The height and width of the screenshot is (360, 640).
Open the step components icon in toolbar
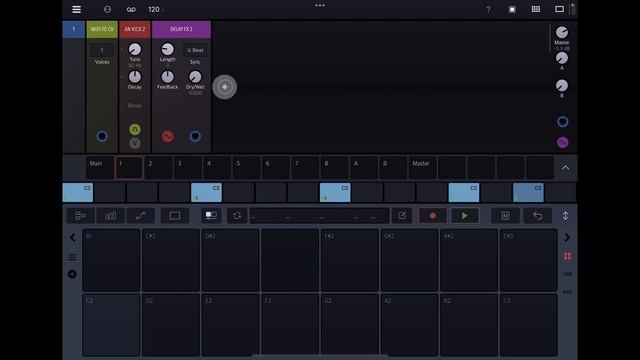coord(80,216)
